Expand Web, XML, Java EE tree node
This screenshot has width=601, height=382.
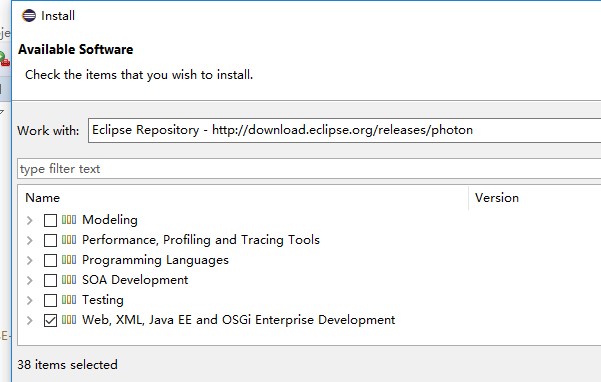(30, 320)
